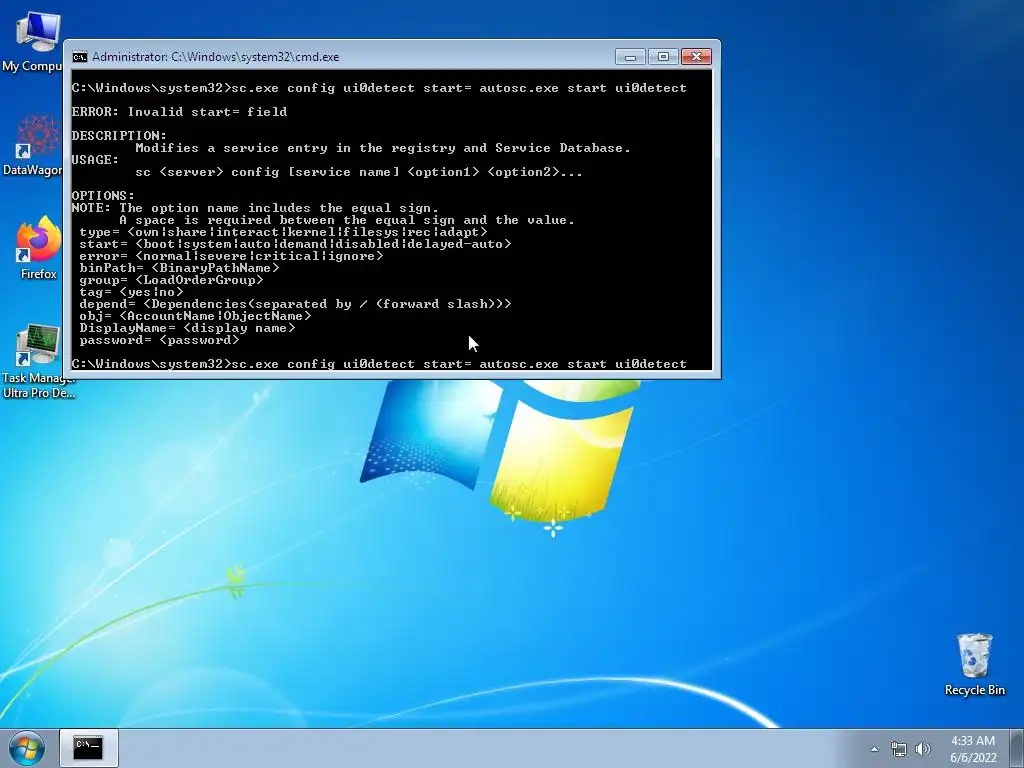Open the network status tray icon
Viewport: 1024px width, 768px height.
(899, 749)
